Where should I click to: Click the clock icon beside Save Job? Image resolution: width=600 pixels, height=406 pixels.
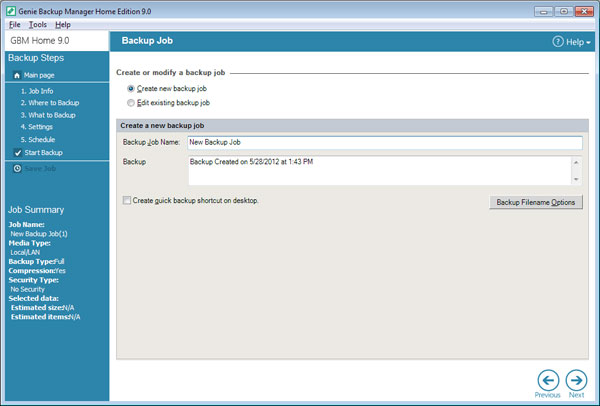pos(17,169)
